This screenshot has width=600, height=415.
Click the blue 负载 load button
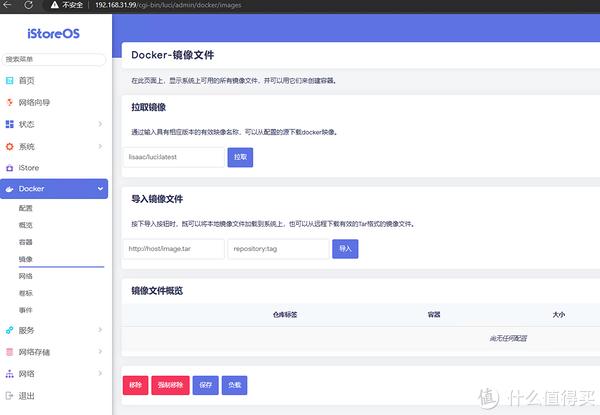[235, 385]
